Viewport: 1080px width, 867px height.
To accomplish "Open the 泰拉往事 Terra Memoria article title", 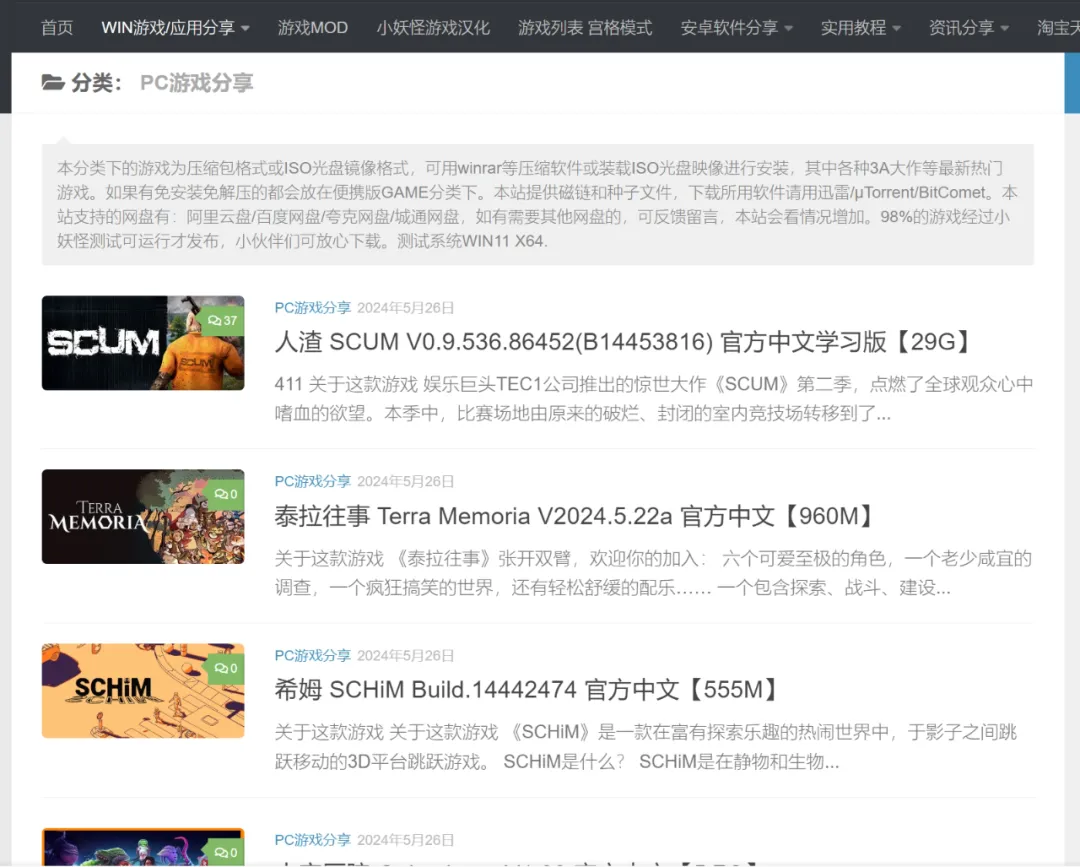I will point(576,516).
